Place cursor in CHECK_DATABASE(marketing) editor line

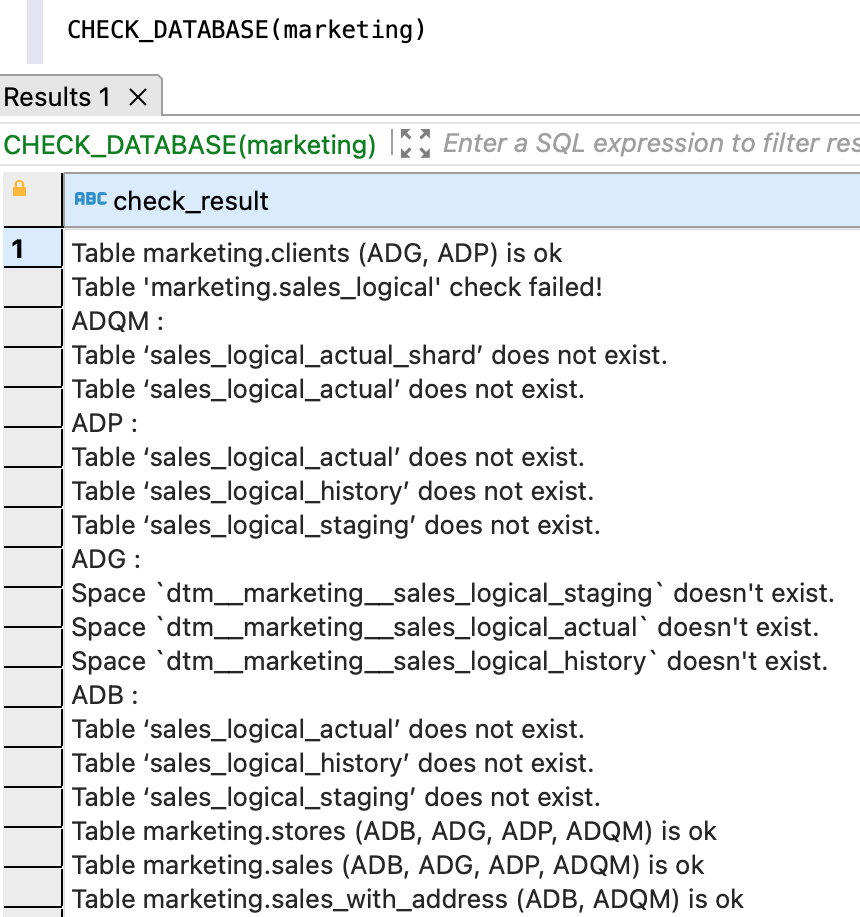point(246,29)
